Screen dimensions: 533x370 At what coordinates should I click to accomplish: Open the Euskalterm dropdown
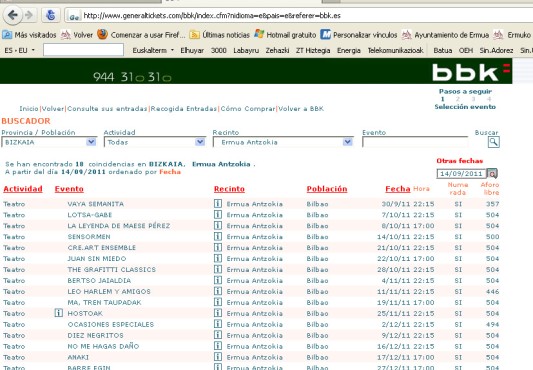tap(153, 50)
